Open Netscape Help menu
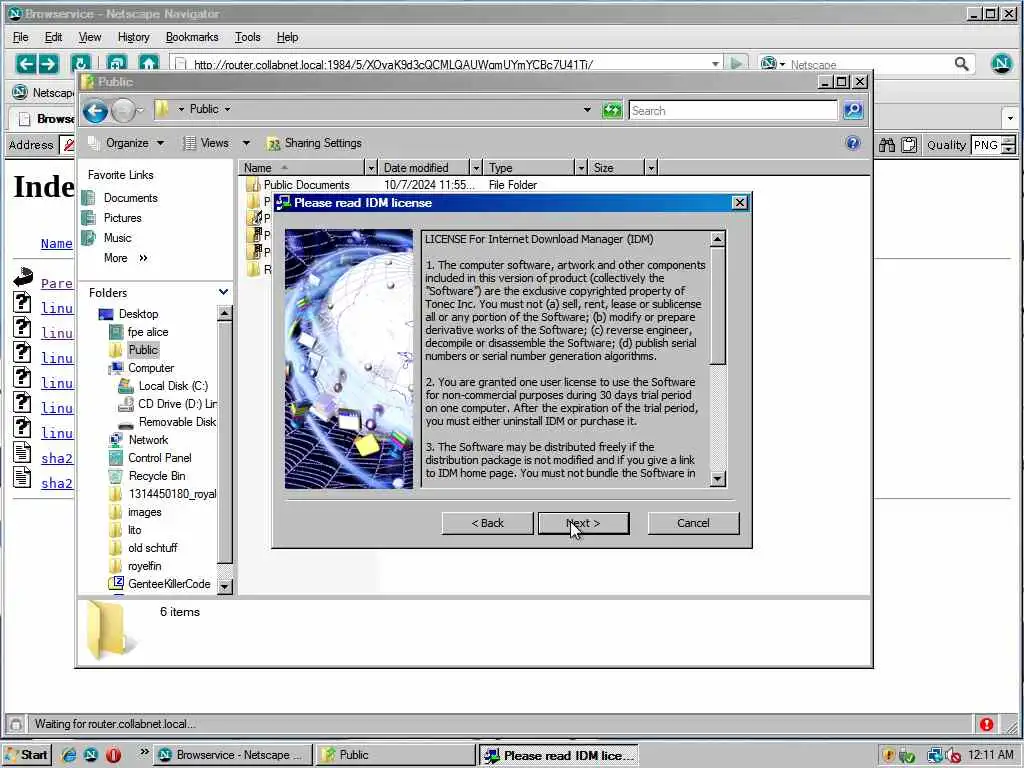 coord(287,37)
